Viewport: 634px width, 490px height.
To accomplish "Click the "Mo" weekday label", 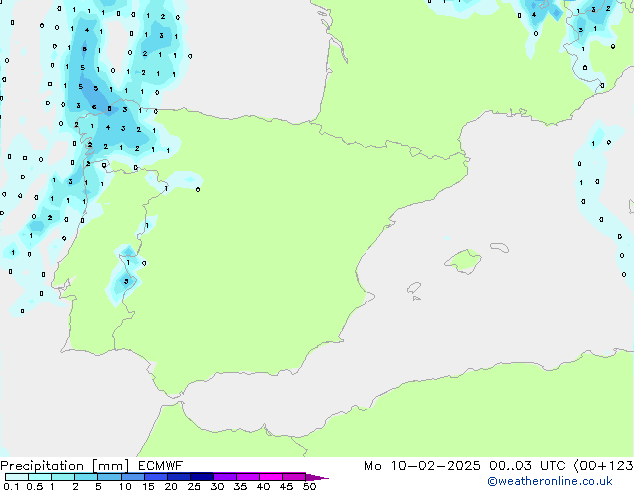I will coord(373,465).
